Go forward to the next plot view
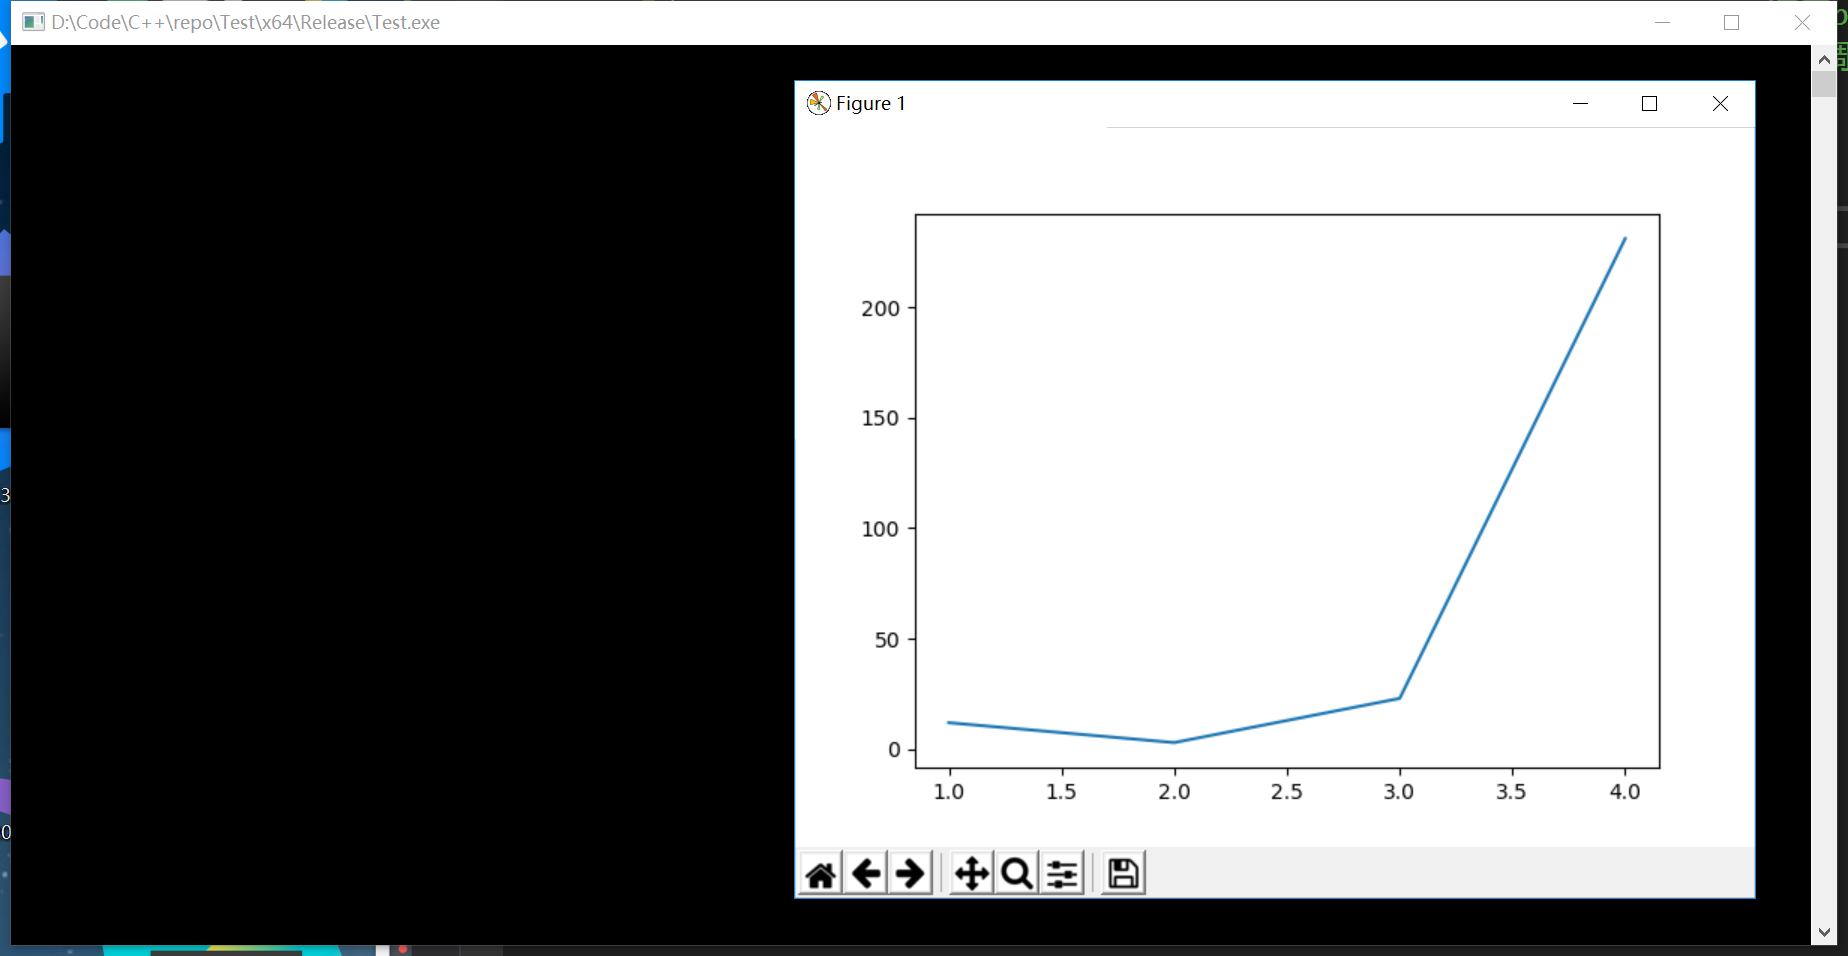The image size is (1848, 956). click(910, 872)
